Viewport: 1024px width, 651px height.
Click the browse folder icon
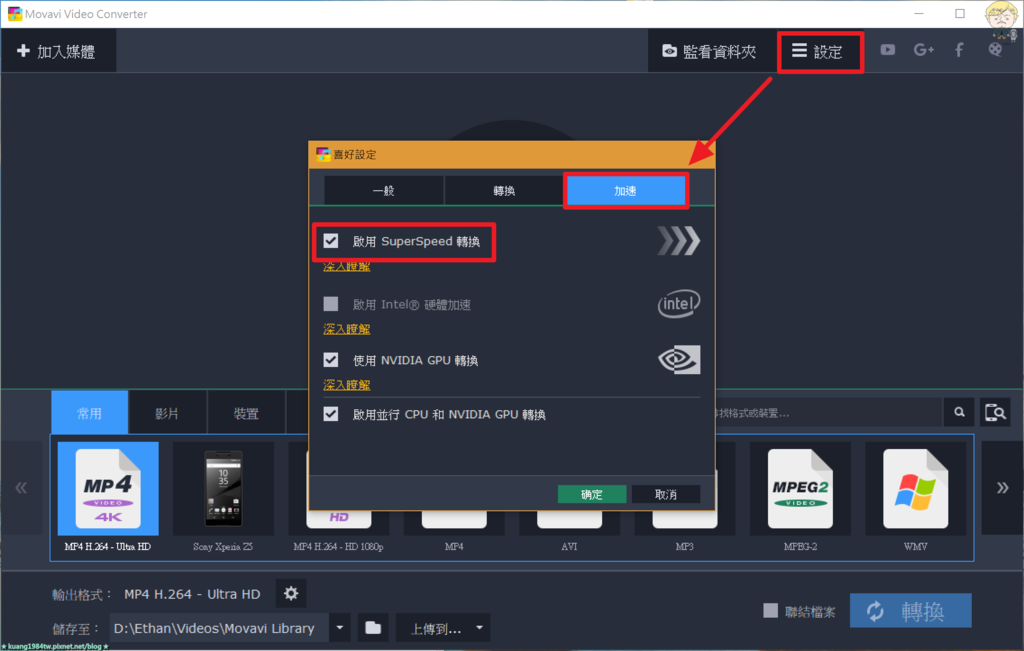[x=373, y=628]
